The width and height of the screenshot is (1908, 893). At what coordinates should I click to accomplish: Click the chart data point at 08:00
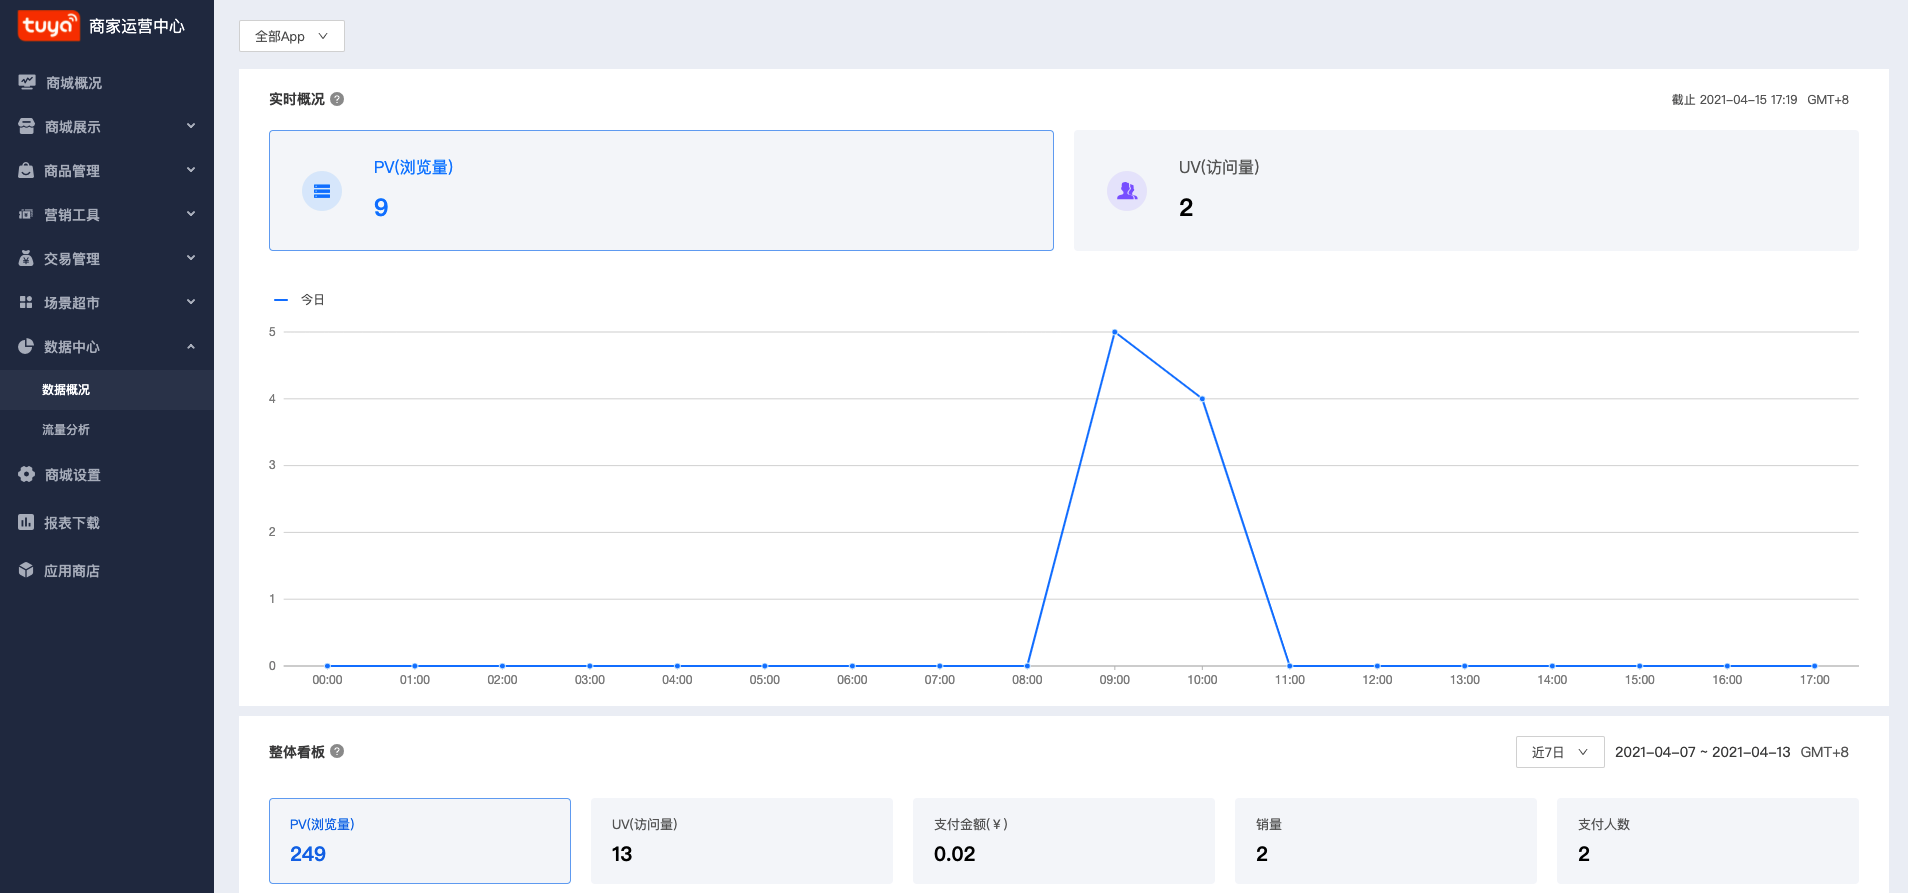click(1027, 666)
